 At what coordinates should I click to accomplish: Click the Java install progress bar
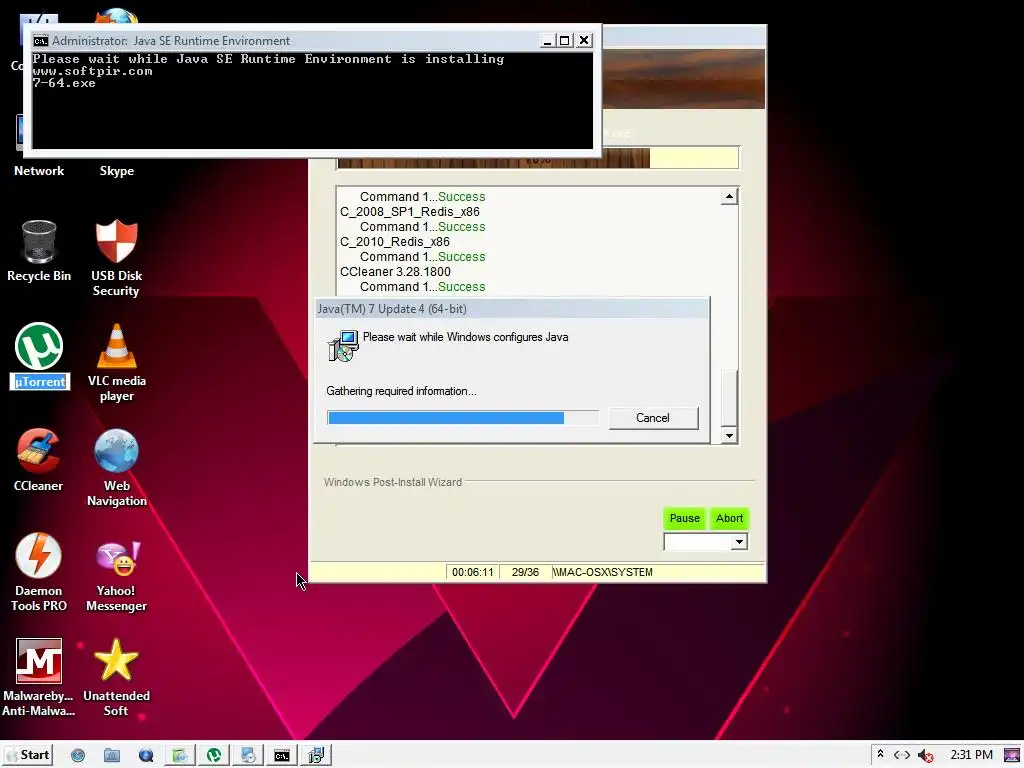(x=462, y=418)
